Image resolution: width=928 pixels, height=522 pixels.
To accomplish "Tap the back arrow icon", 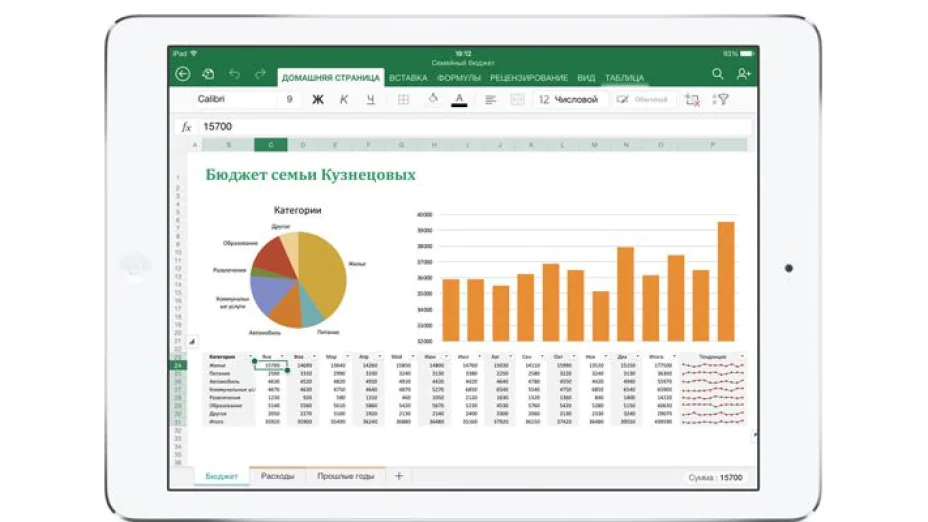I will coord(182,74).
